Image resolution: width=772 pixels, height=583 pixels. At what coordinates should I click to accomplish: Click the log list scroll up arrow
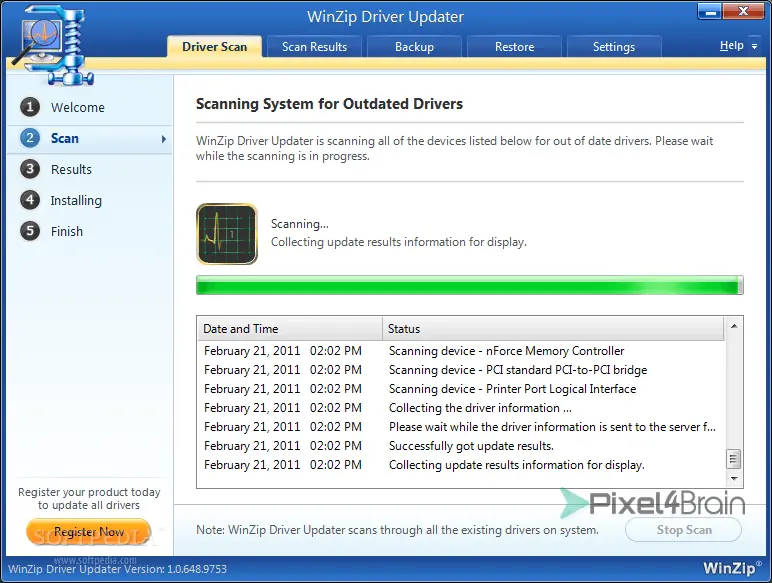(734, 326)
